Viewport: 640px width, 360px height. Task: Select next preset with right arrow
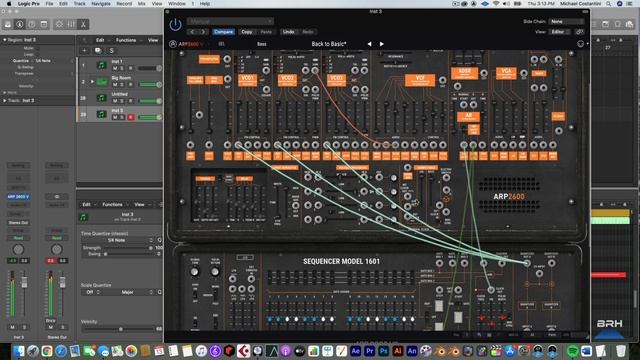[x=382, y=44]
